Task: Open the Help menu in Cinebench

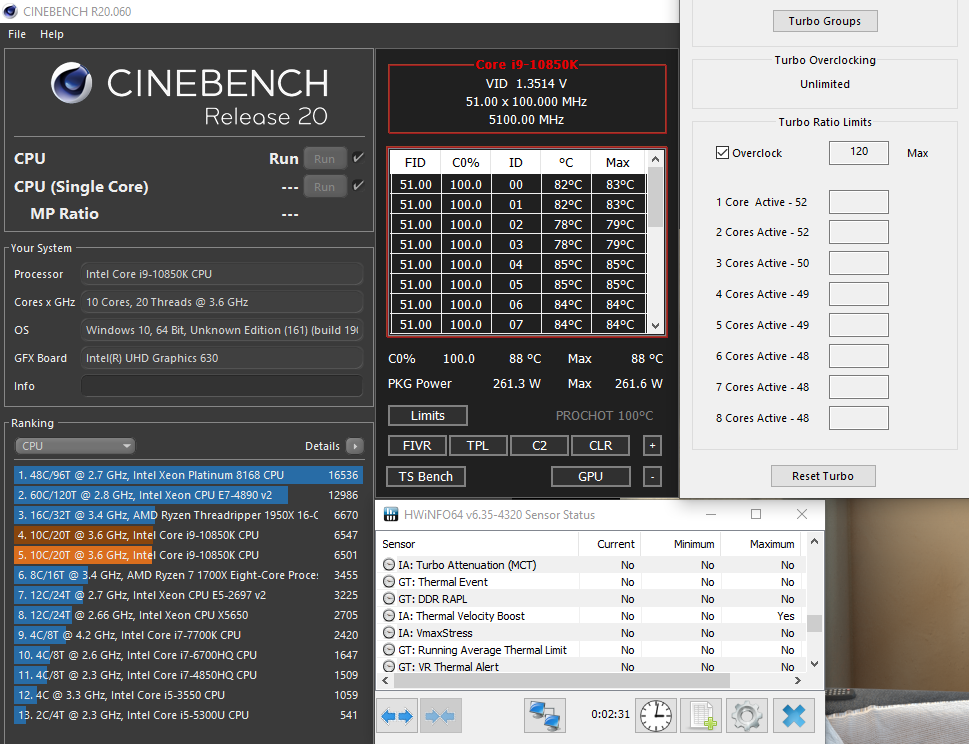Action: [52, 34]
